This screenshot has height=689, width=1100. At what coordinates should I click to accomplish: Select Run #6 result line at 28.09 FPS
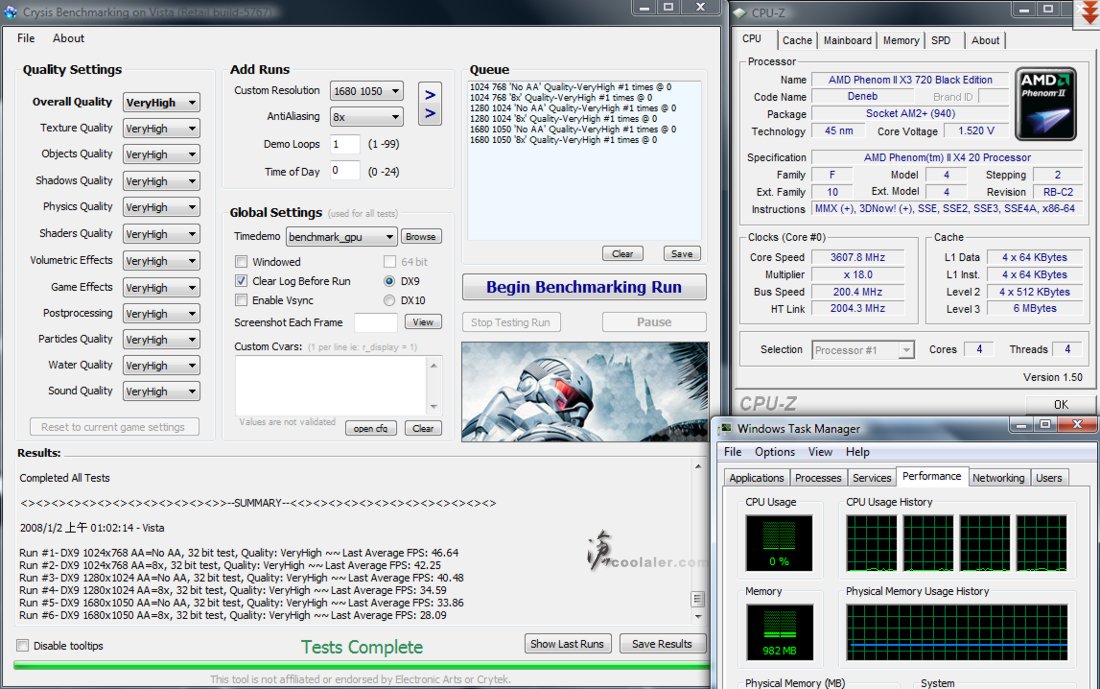pyautogui.click(x=233, y=615)
